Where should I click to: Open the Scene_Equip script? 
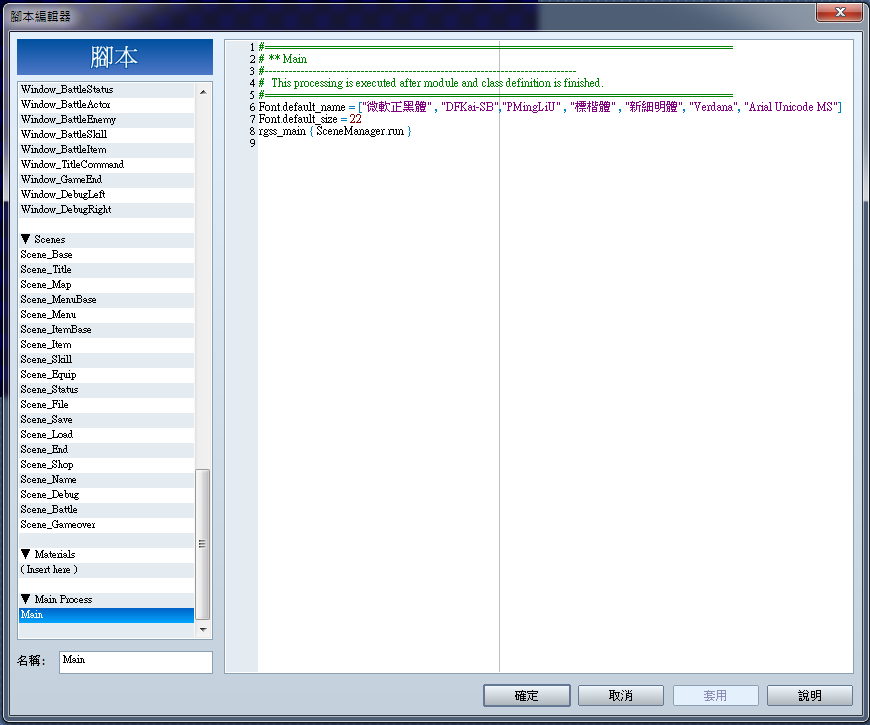[107, 374]
